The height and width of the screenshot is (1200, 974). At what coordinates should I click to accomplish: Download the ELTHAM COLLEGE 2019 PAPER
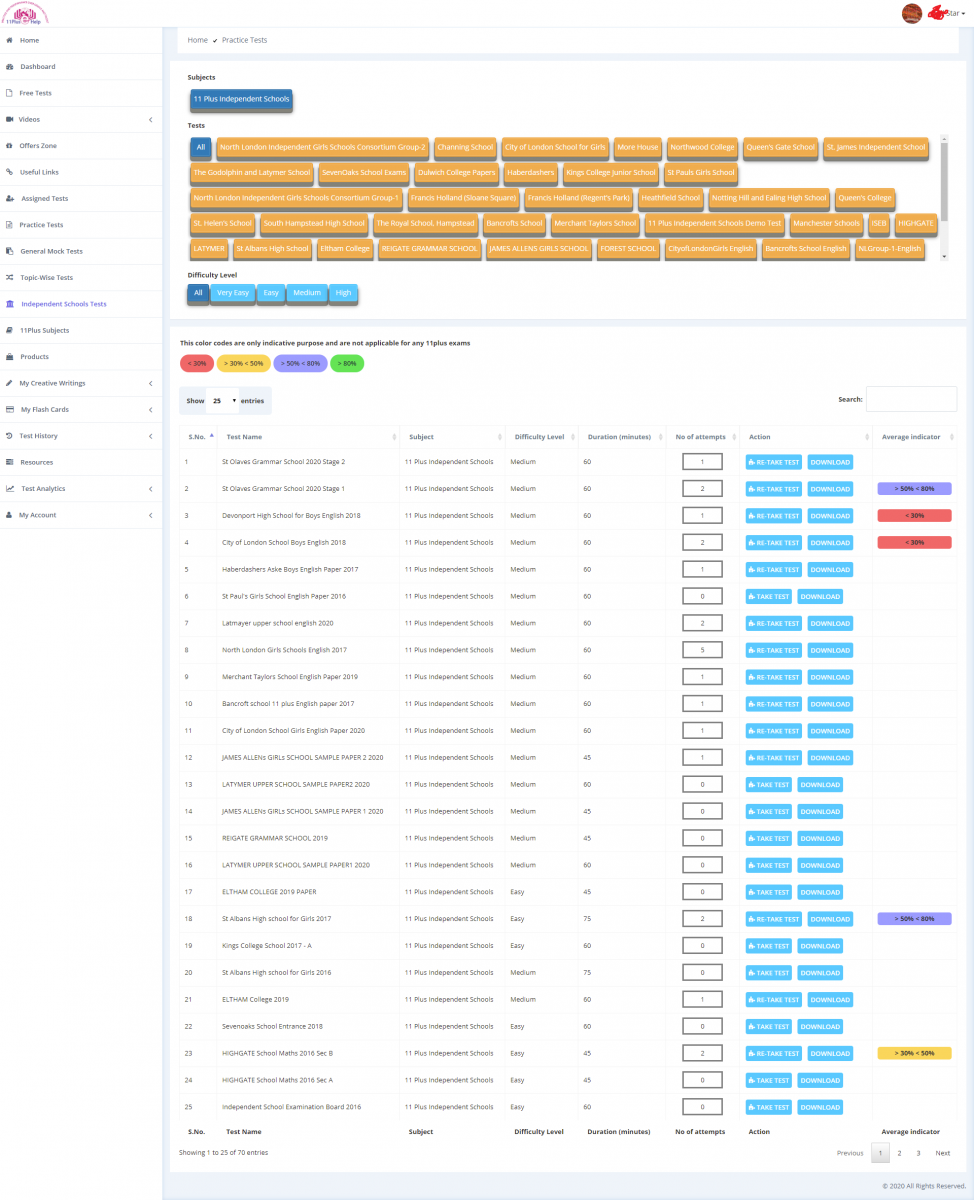point(819,892)
